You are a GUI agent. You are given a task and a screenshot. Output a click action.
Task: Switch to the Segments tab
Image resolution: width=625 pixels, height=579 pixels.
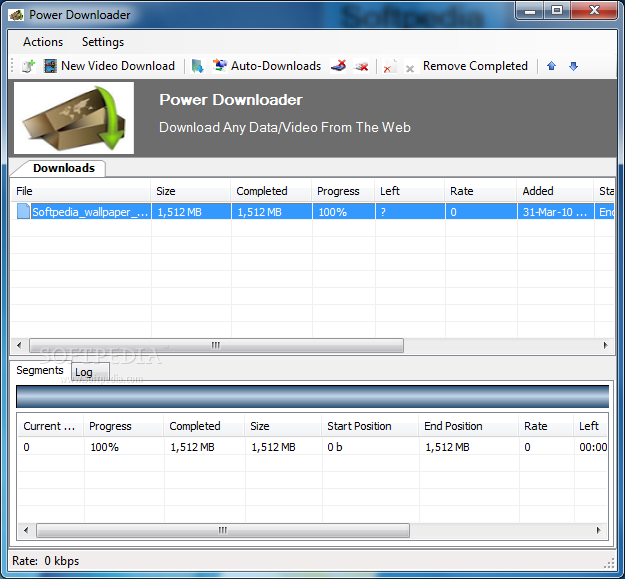(x=40, y=370)
